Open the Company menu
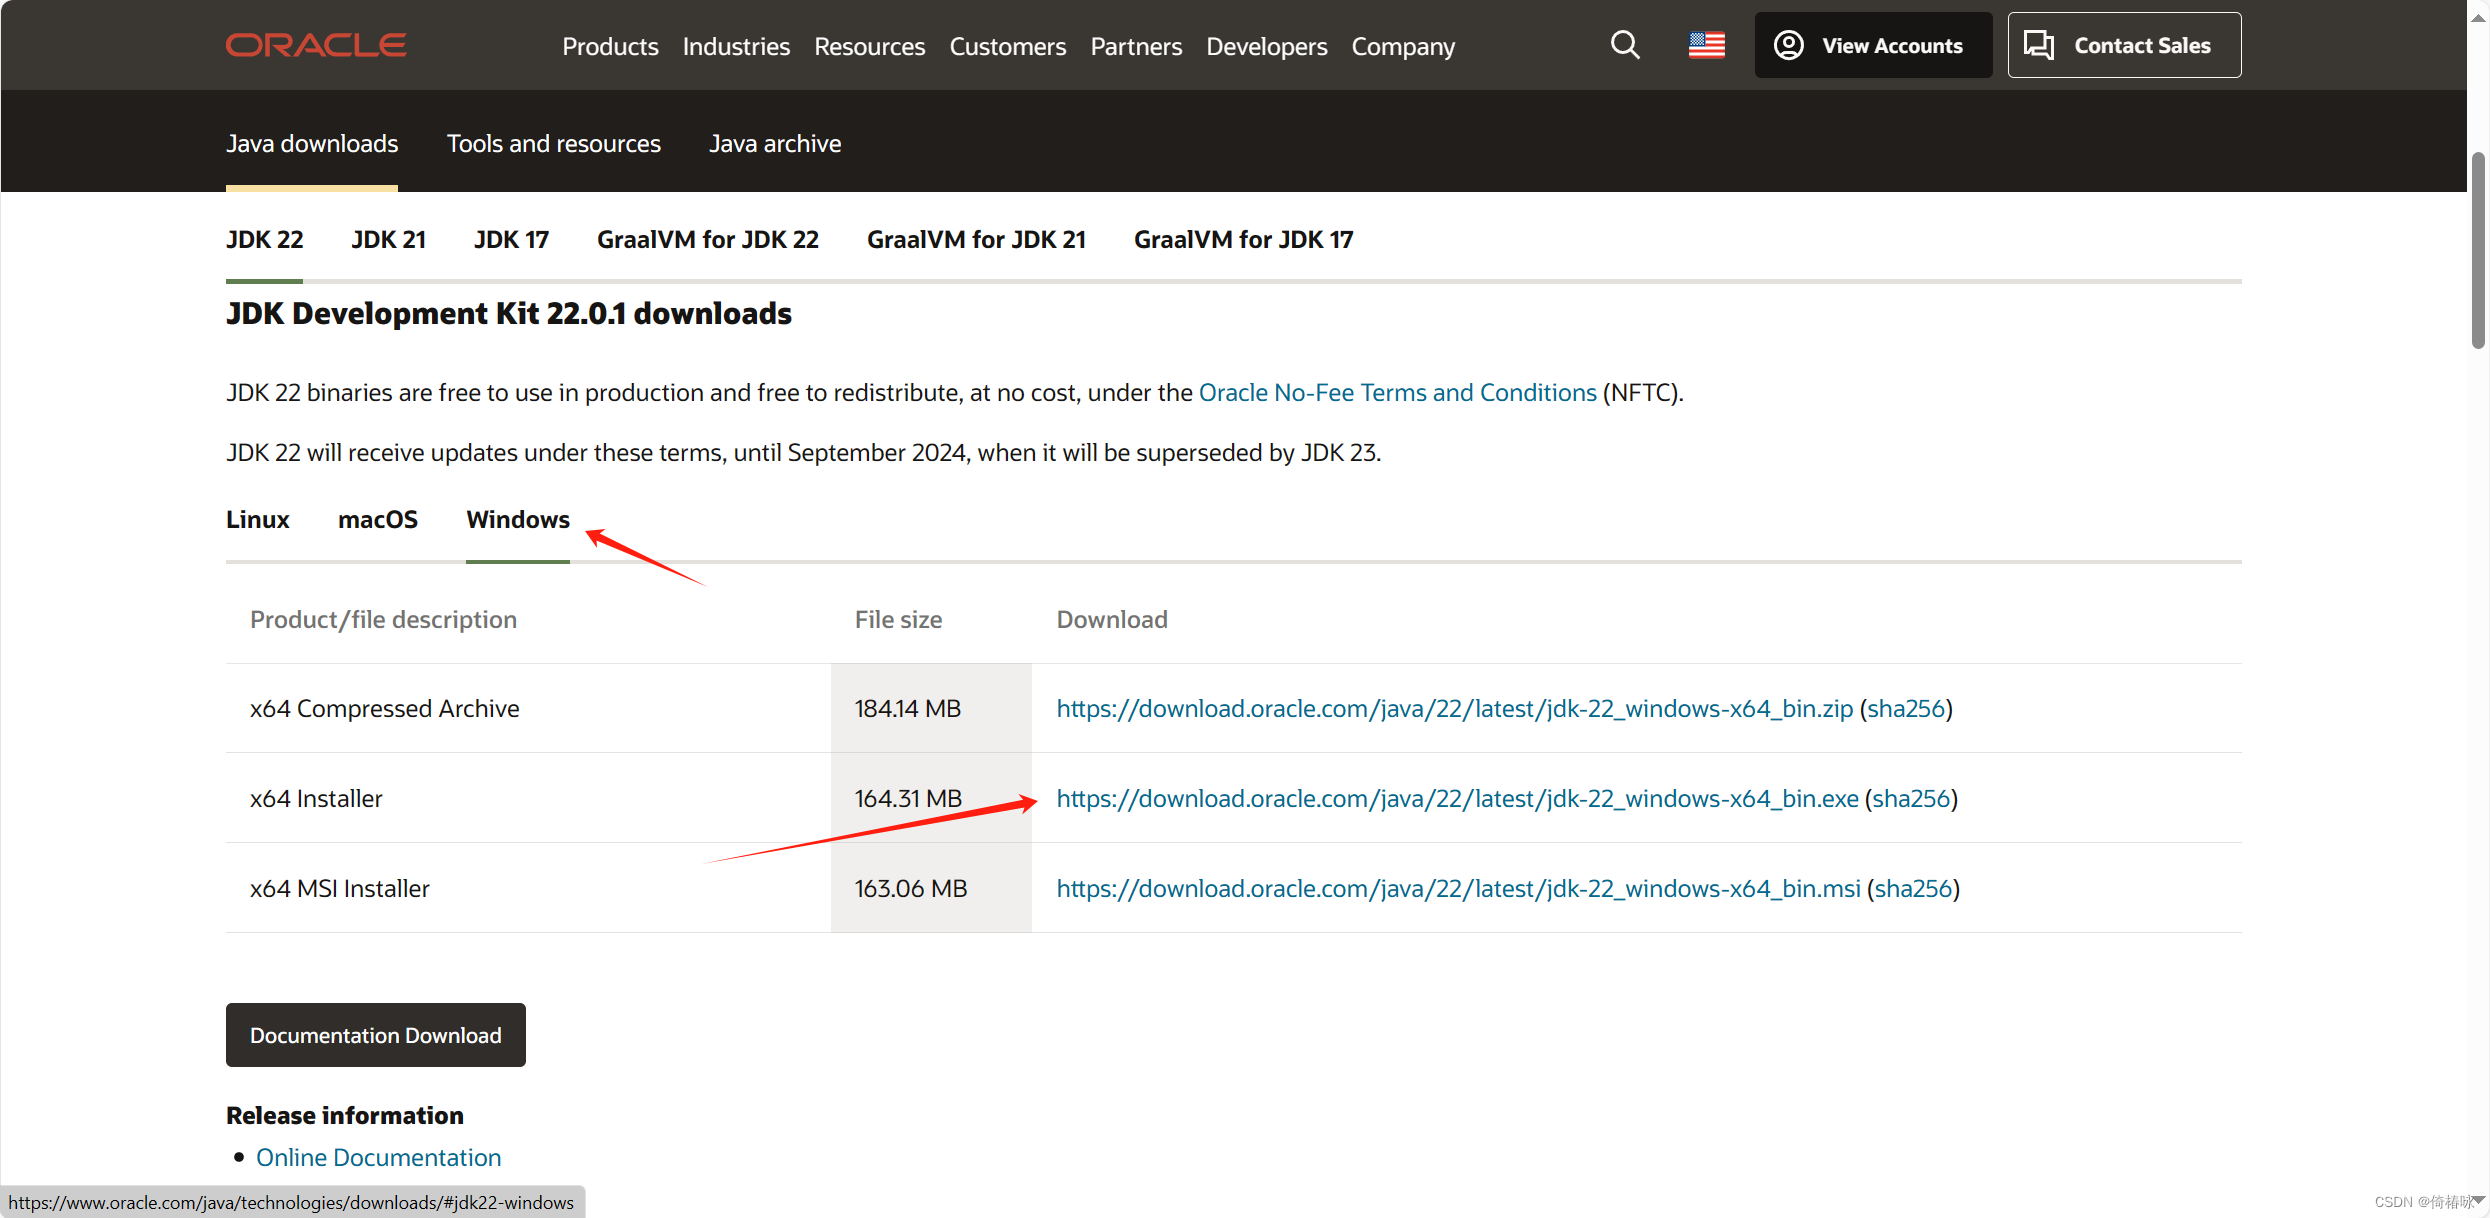This screenshot has height=1218, width=2490. pos(1403,46)
